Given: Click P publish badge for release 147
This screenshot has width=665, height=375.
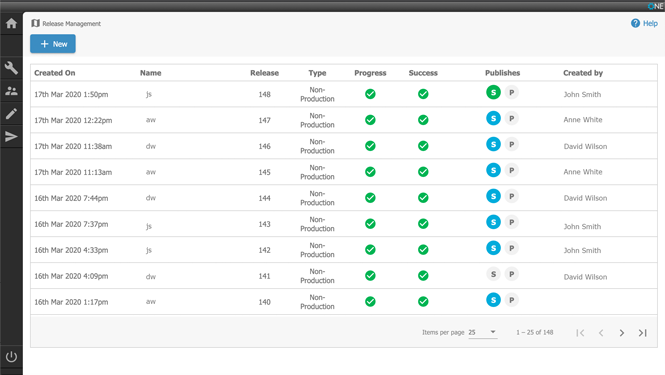Looking at the screenshot, I should [x=511, y=118].
